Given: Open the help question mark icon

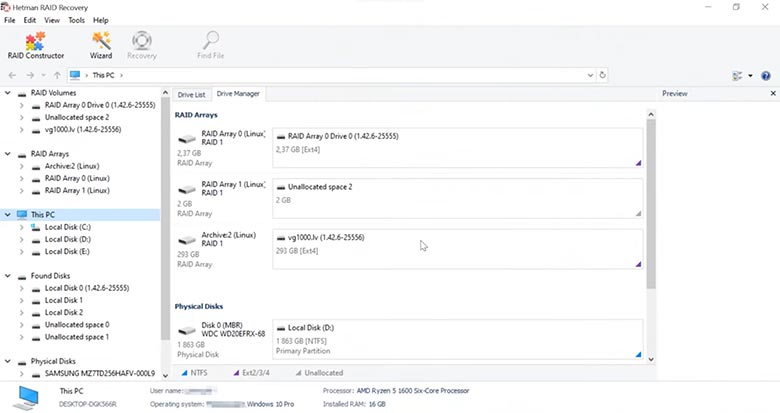Looking at the screenshot, I should [x=766, y=75].
